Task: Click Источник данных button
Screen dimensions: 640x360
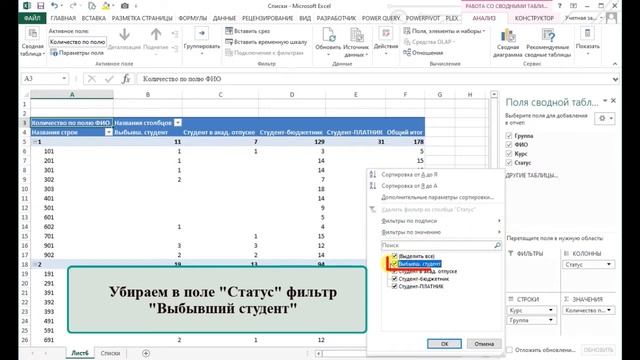Action: coord(356,42)
